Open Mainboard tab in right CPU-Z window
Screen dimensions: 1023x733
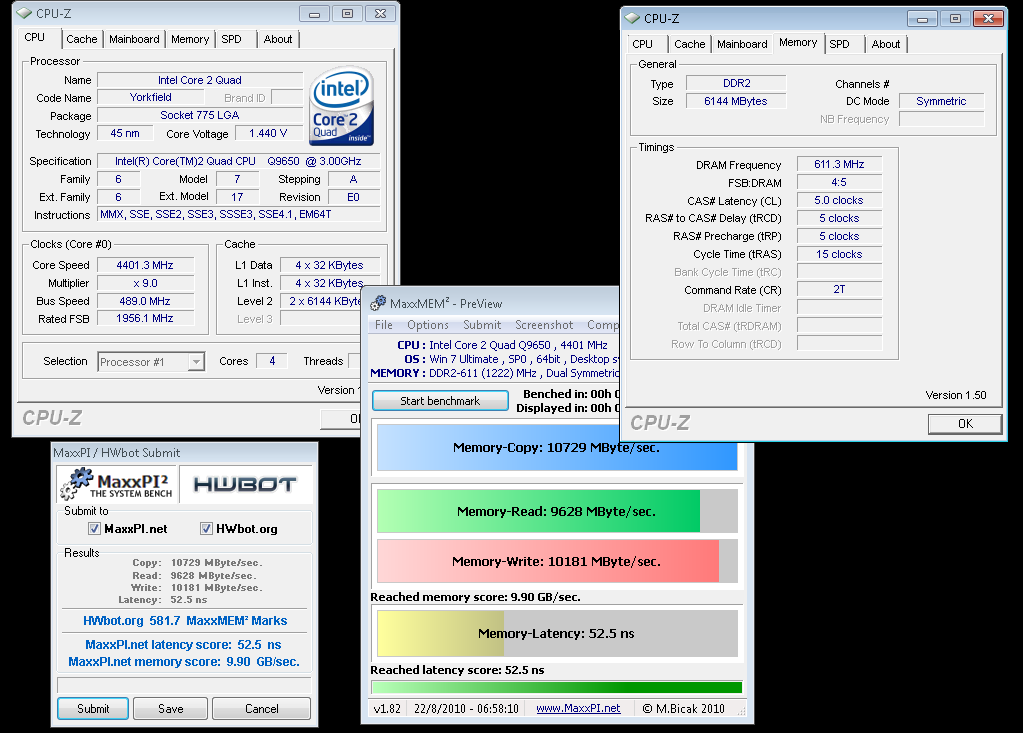tap(742, 44)
